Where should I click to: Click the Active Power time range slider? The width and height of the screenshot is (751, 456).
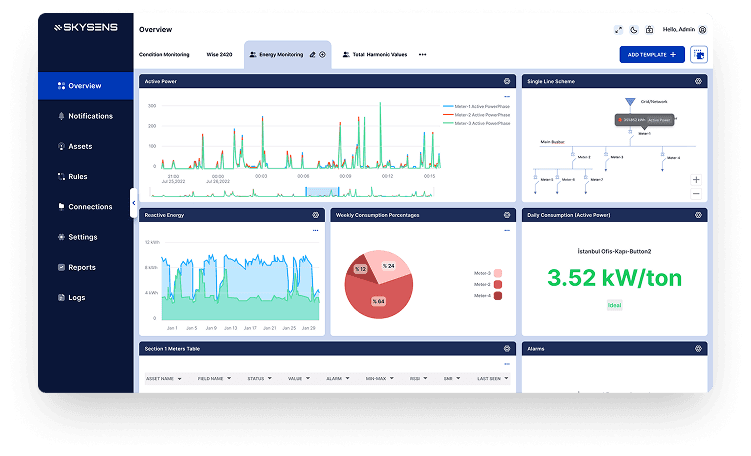322,191
